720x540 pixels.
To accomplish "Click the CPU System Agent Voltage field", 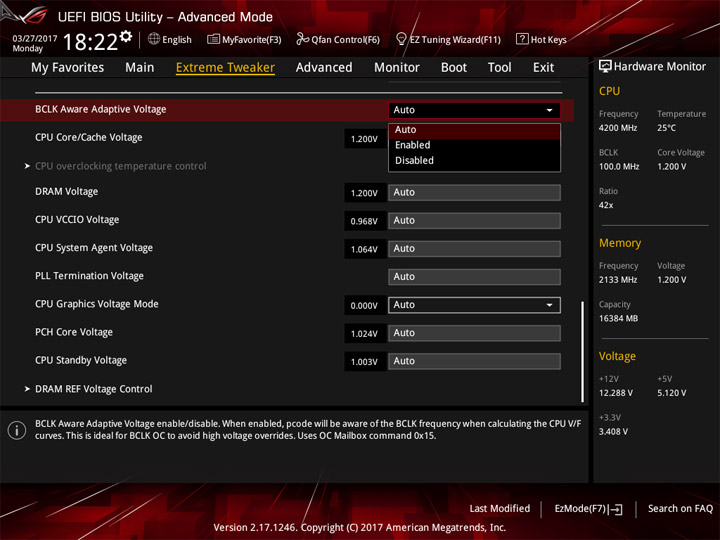I will (x=474, y=248).
